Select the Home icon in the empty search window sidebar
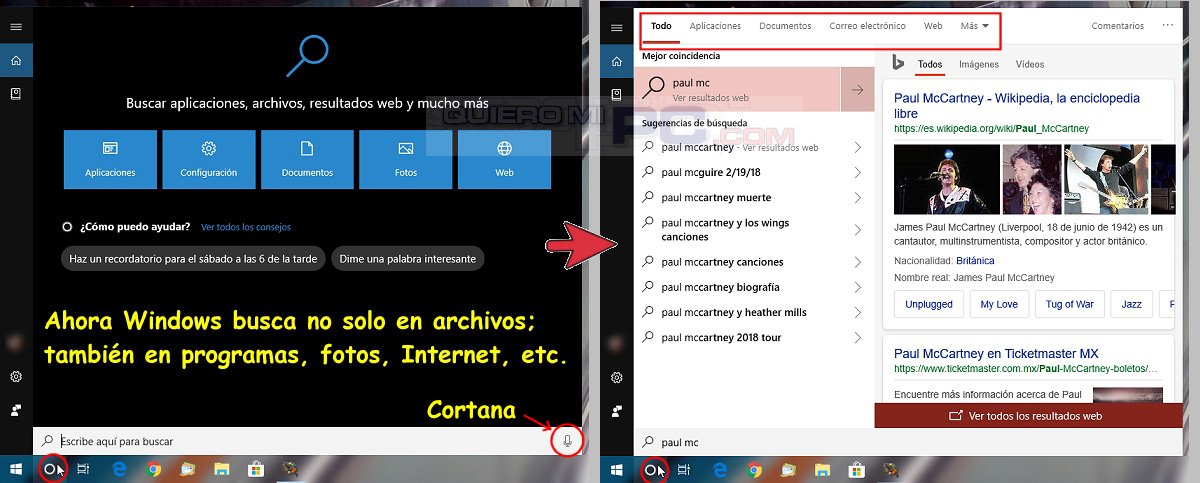The width and height of the screenshot is (1200, 483). [x=16, y=61]
